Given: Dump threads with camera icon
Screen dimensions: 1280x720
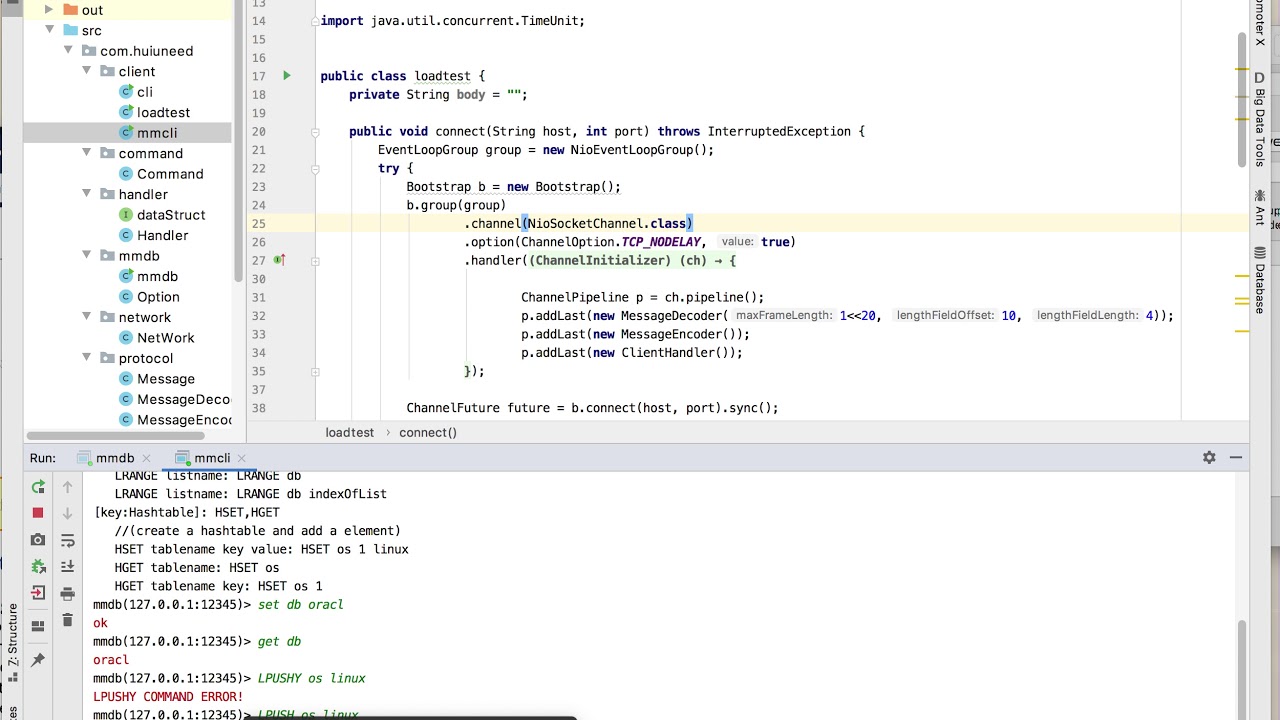Looking at the screenshot, I should click(38, 540).
